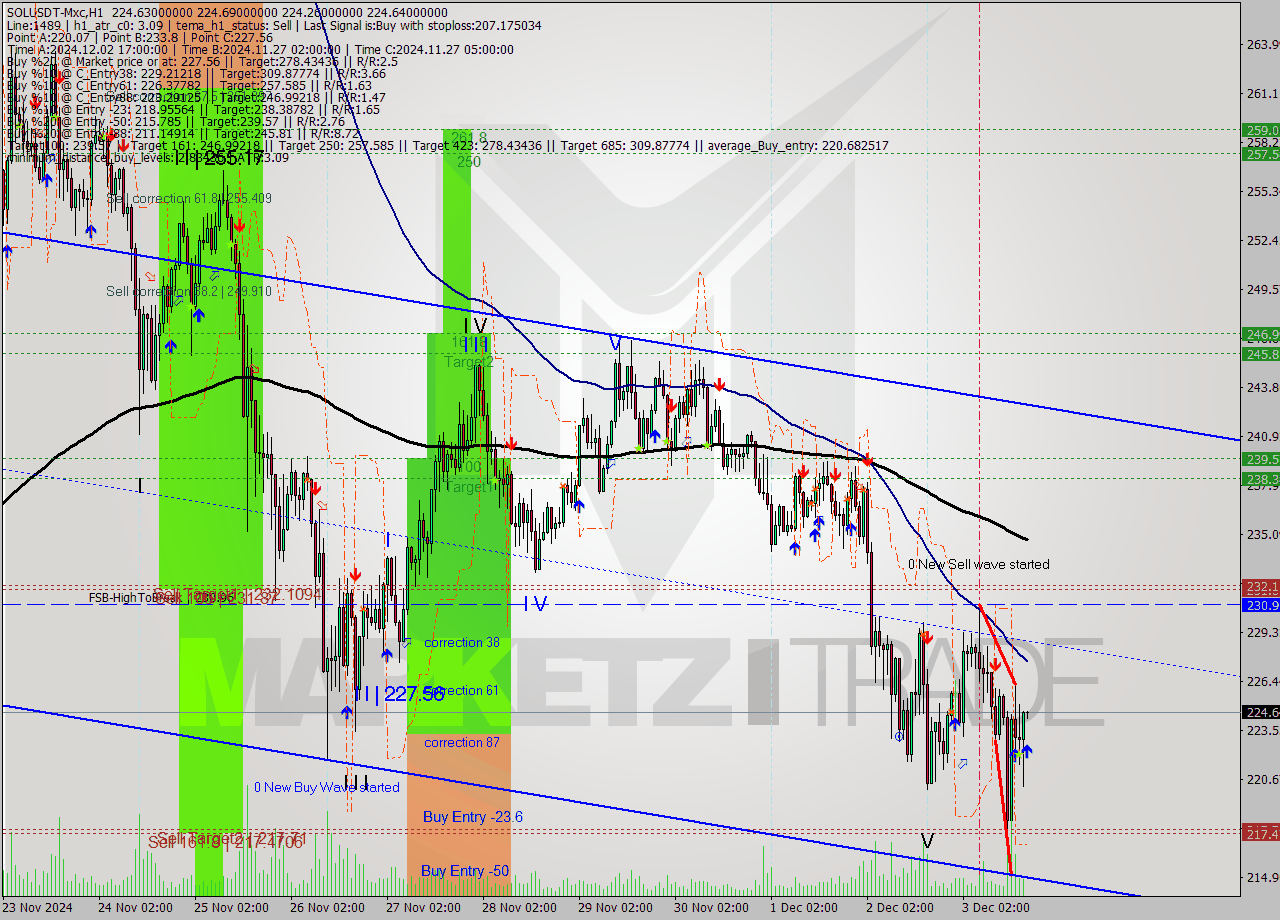The width and height of the screenshot is (1280, 920).
Task: Select the 'Buy Entry -23.6' label
Action: tap(472, 817)
